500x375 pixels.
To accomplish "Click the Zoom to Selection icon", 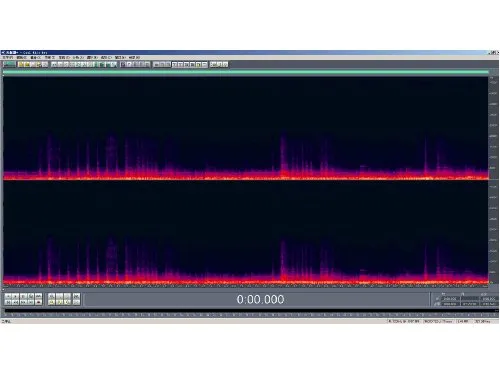I will click(51, 302).
